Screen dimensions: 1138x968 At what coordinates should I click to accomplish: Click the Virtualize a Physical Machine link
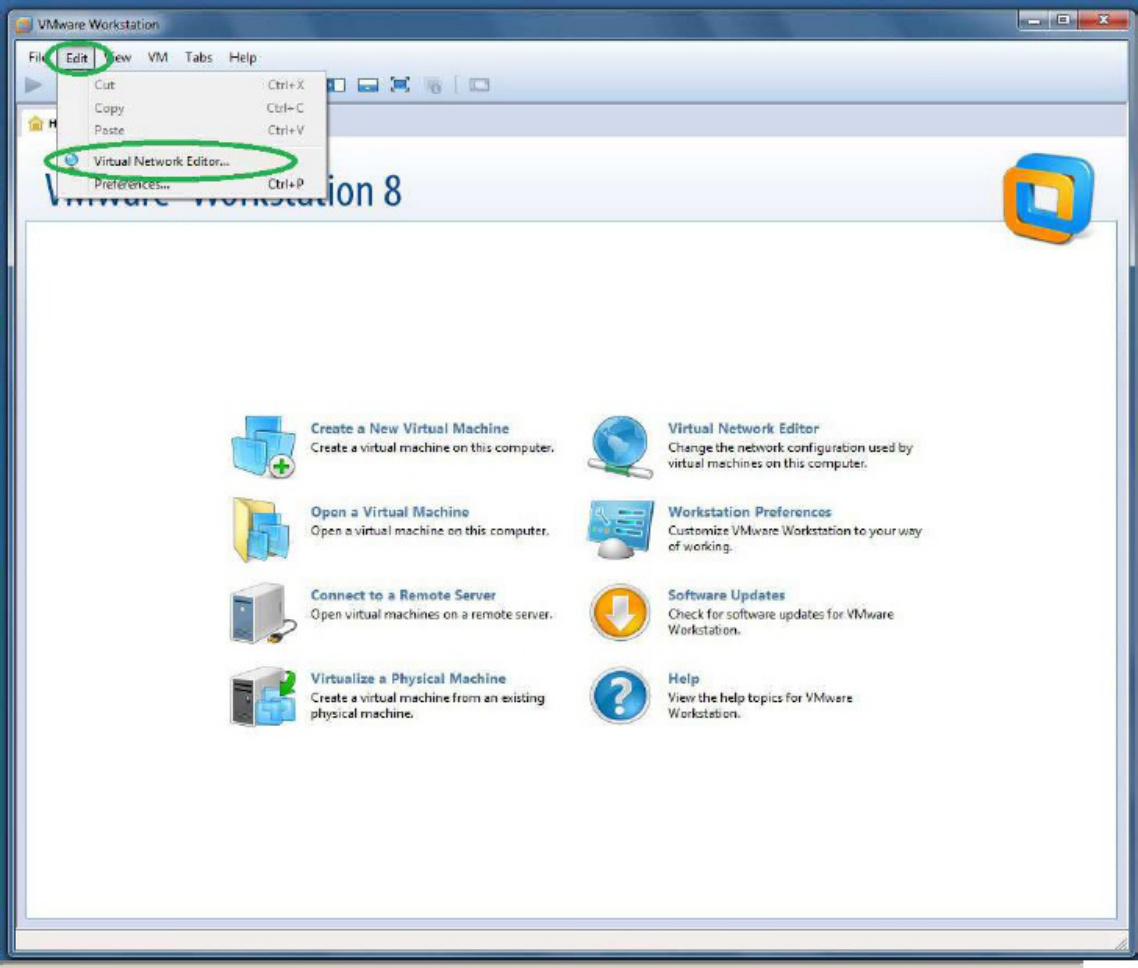[408, 678]
